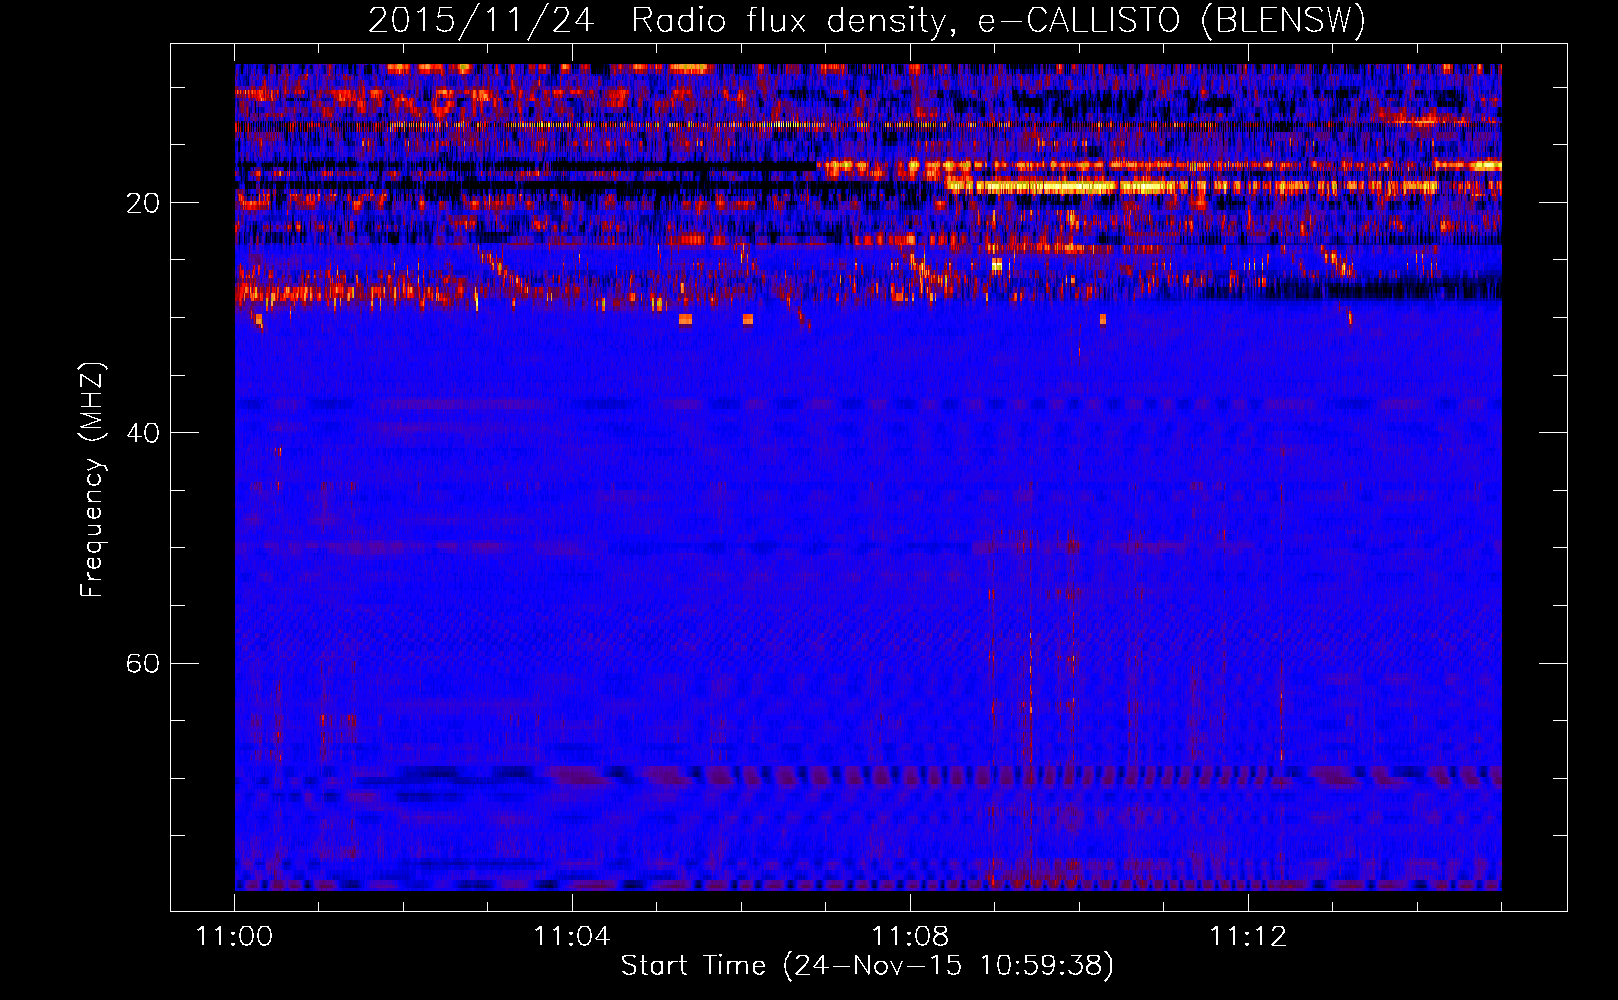Screen dimensions: 1618x1000
Task: Click the '11:04' time tick label
Action: click(x=572, y=937)
